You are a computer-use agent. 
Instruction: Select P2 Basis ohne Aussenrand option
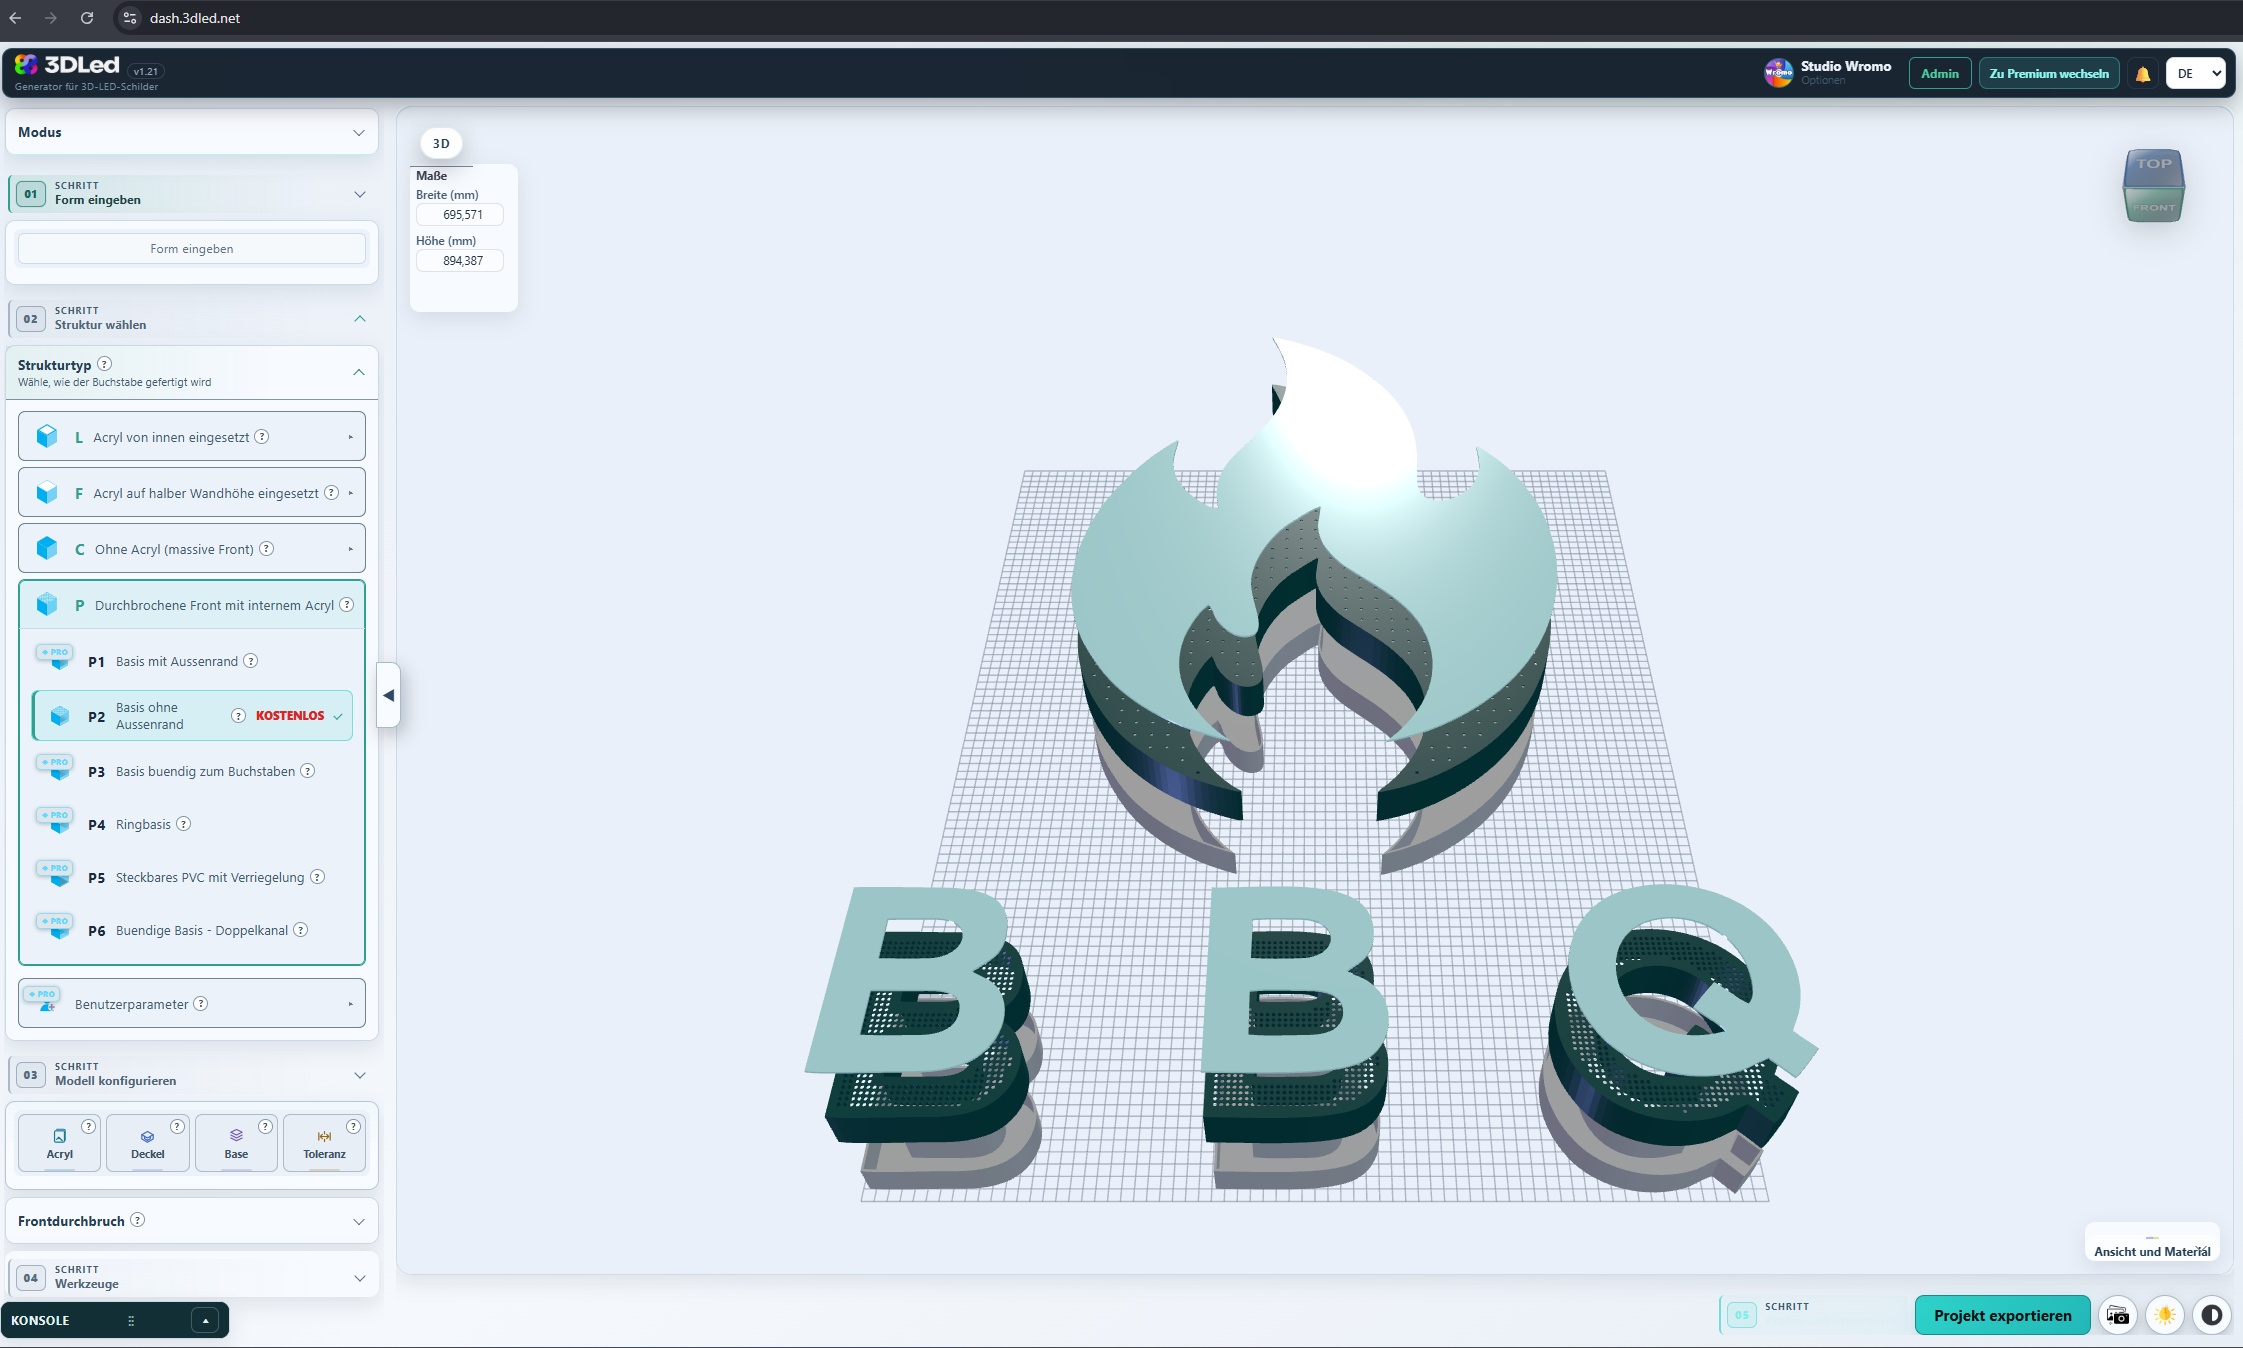click(192, 716)
